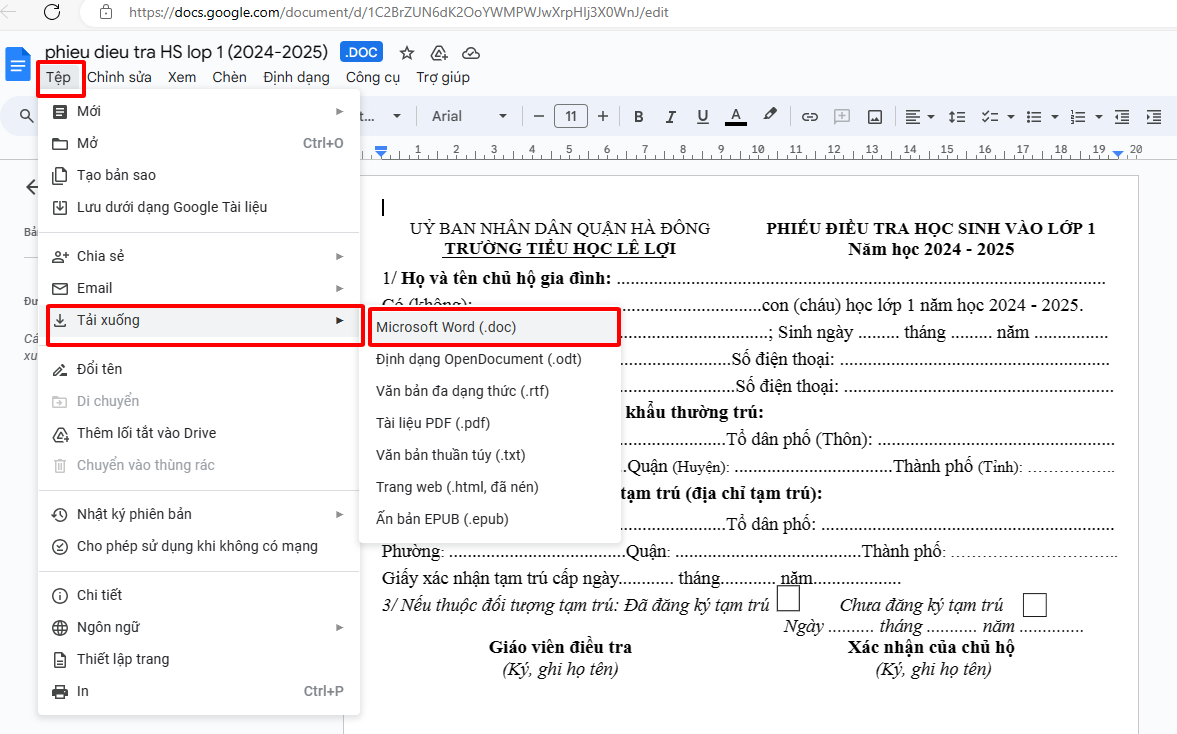Click the add to Drive icon
Image resolution: width=1177 pixels, height=734 pixels.
438,53
